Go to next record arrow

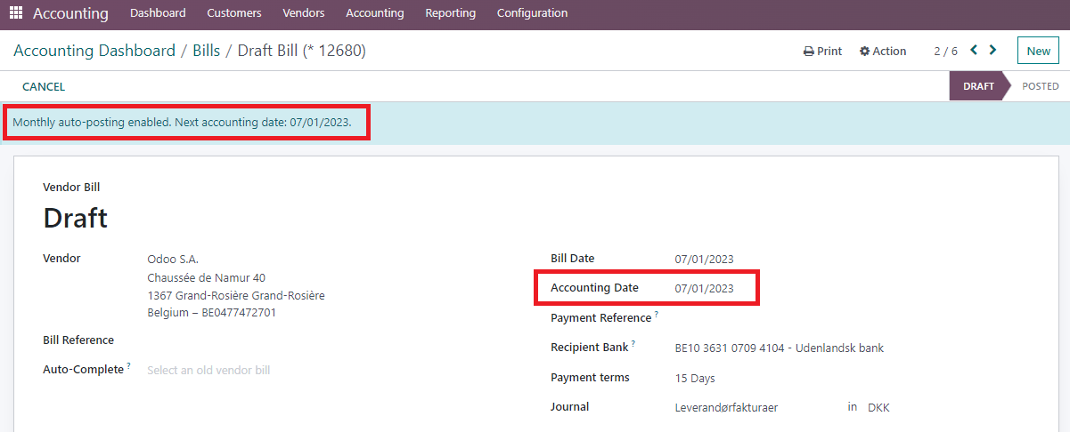[993, 50]
